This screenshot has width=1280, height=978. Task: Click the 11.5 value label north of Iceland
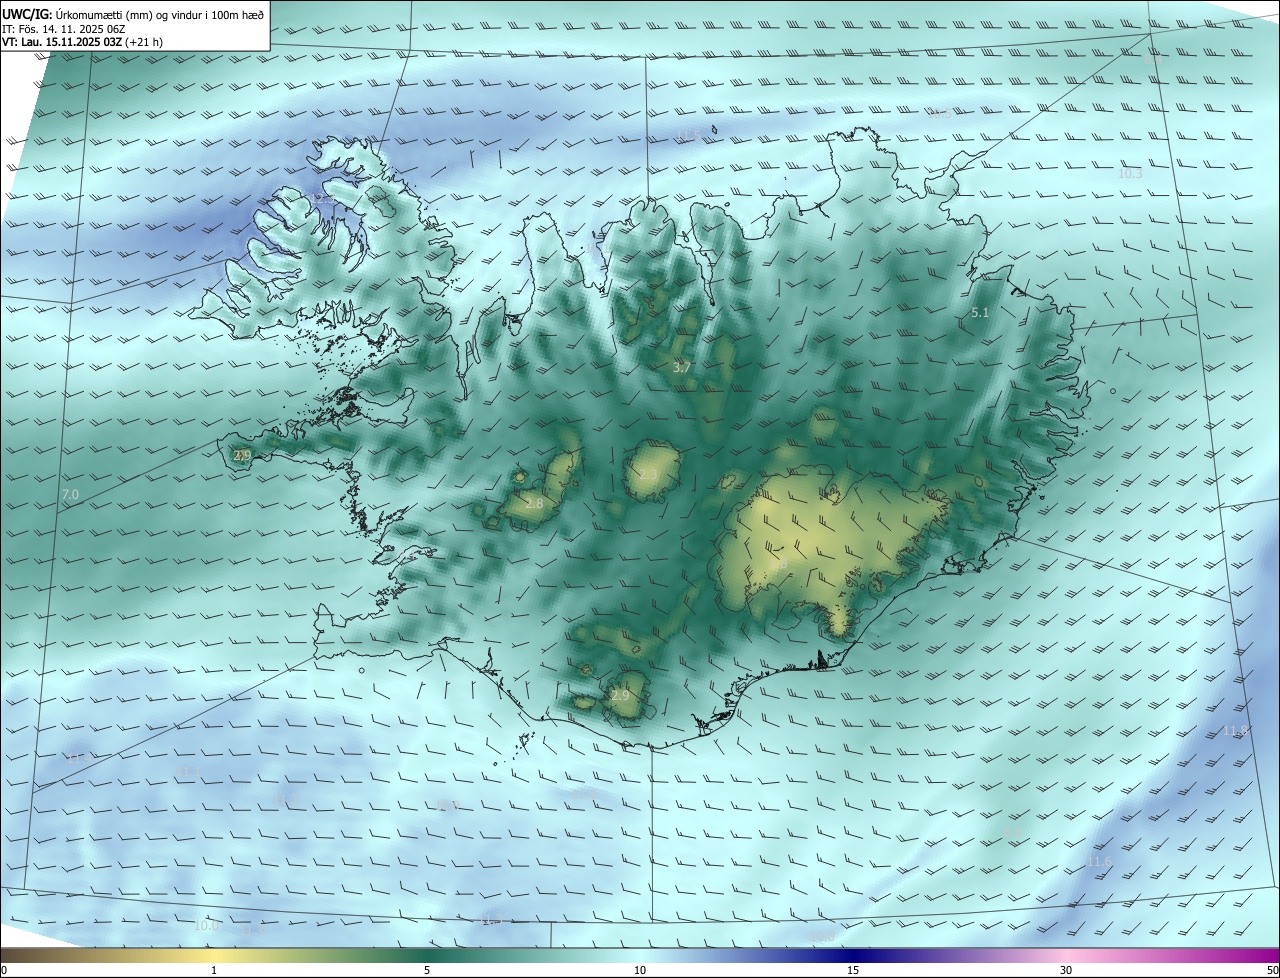pos(688,135)
